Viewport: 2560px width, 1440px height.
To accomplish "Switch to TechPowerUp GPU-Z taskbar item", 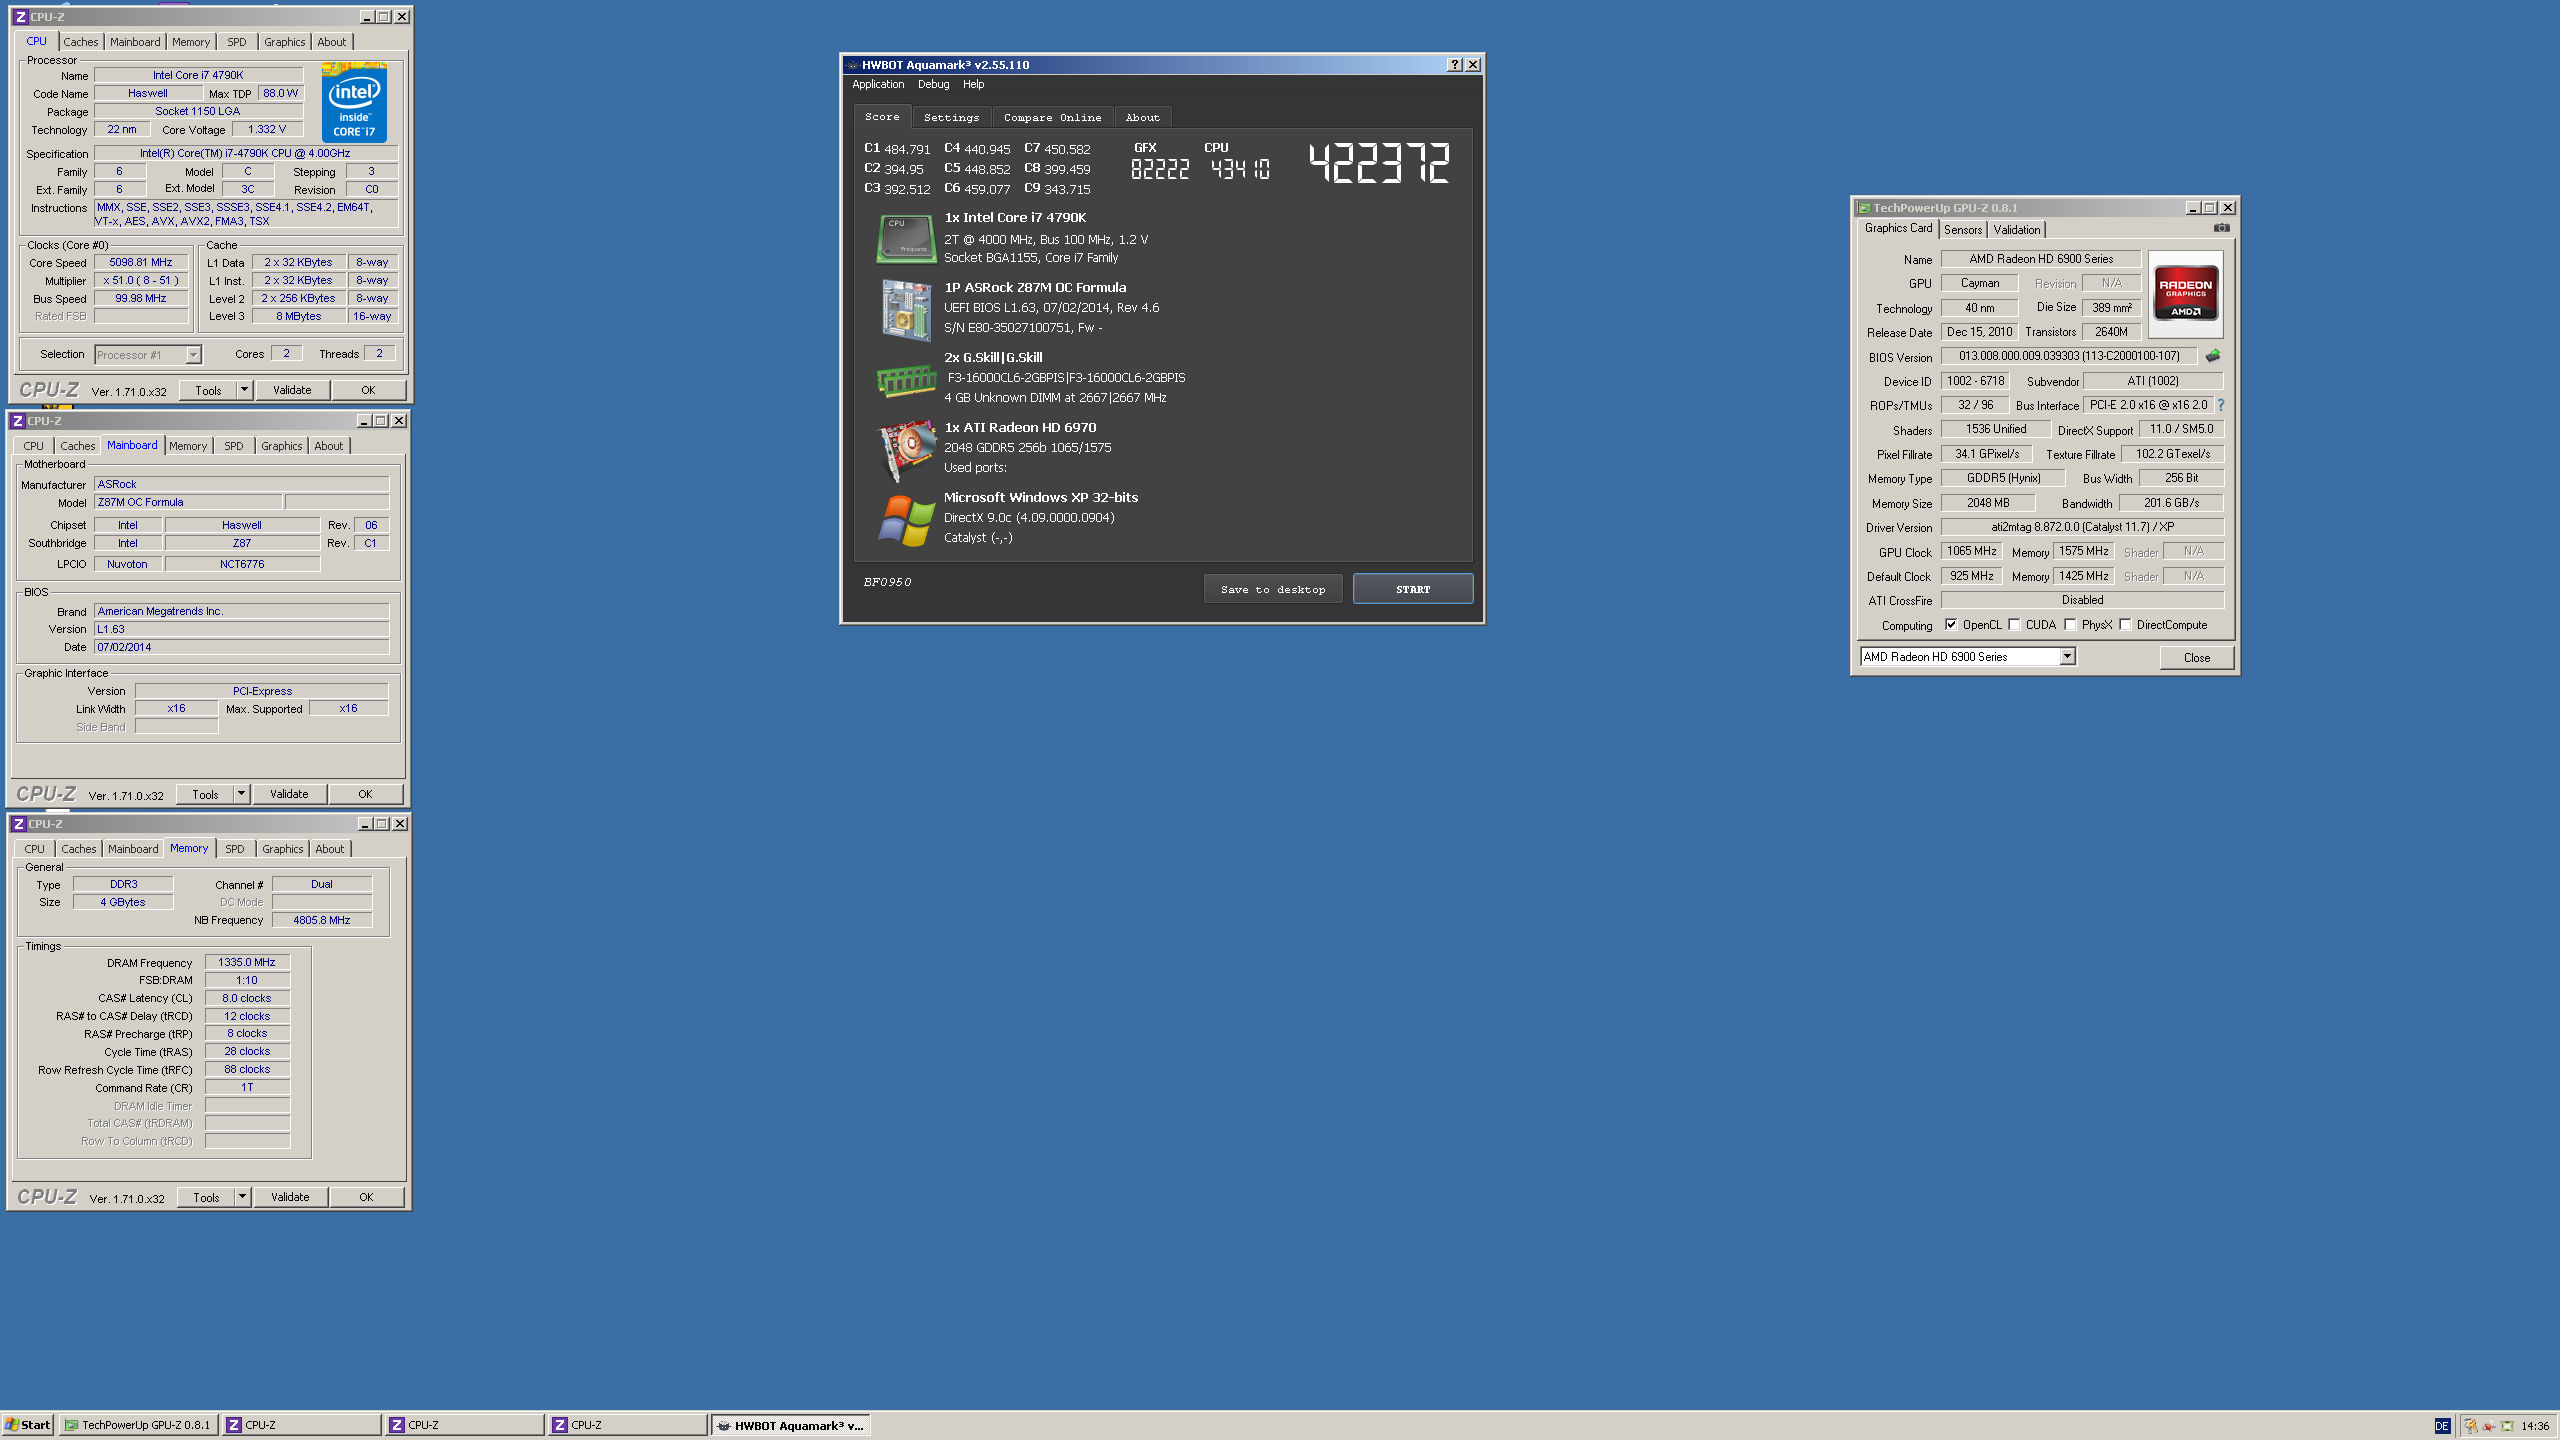I will pos(136,1425).
